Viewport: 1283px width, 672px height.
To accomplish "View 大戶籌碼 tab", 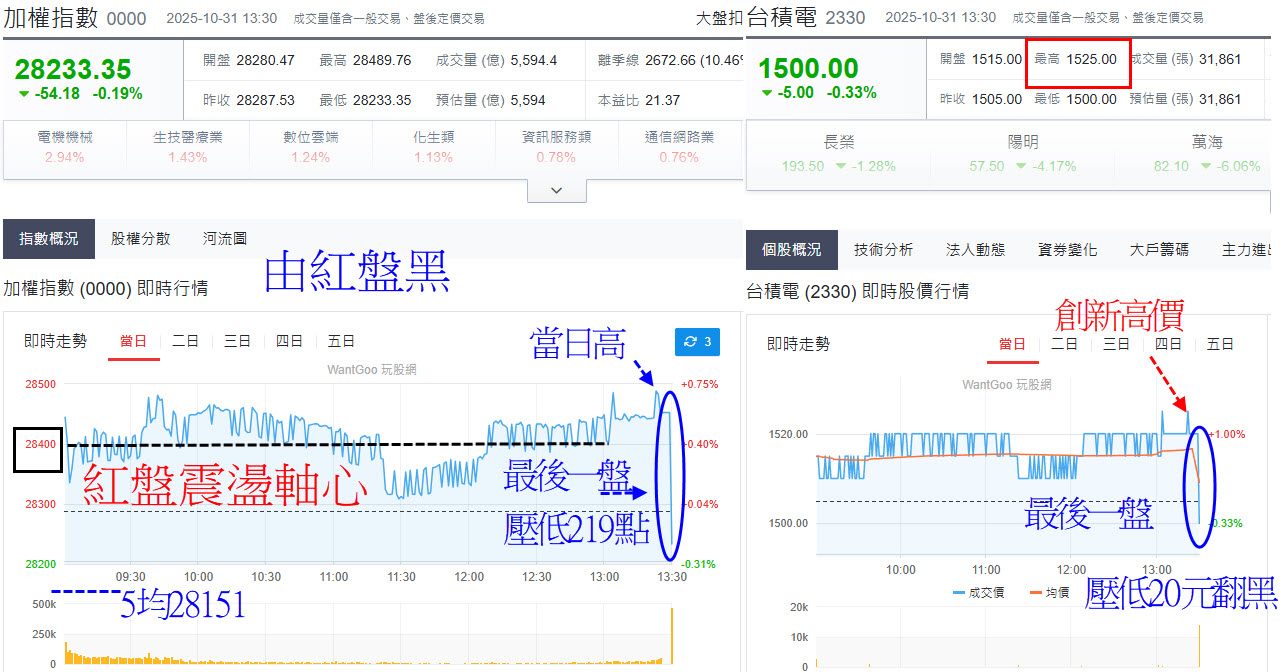I will click(1159, 250).
